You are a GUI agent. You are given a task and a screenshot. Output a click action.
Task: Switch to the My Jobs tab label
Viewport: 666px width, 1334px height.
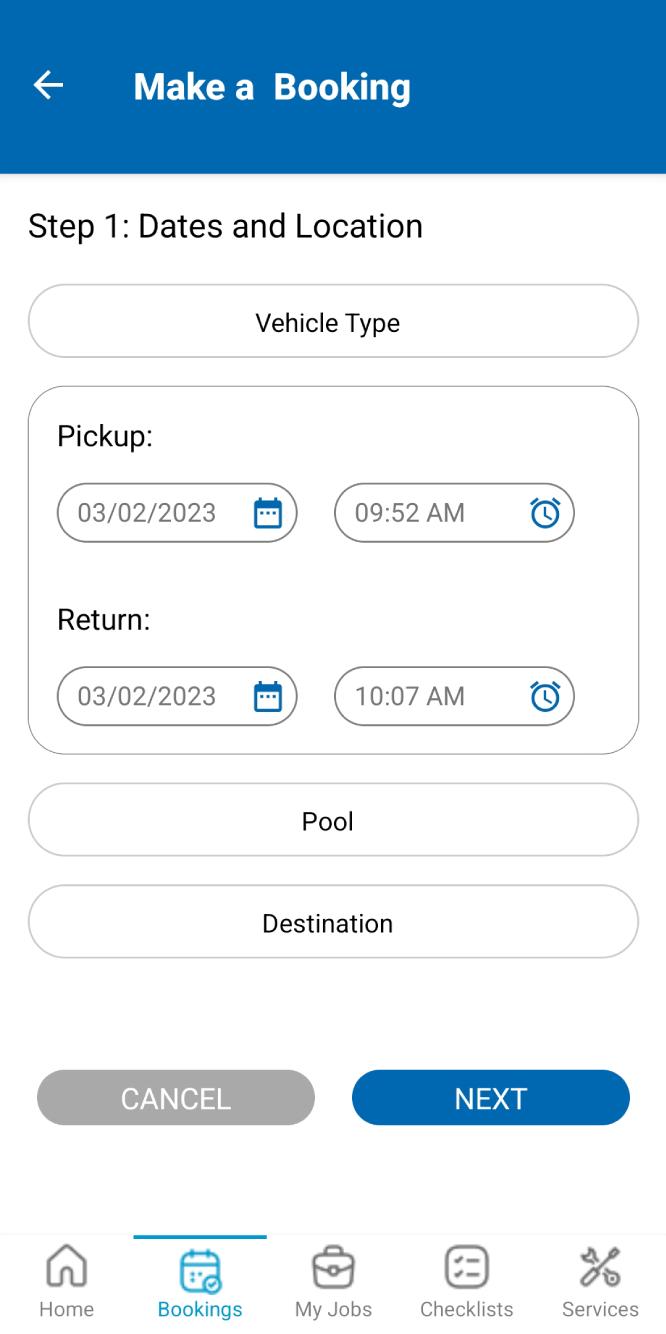click(x=333, y=1309)
